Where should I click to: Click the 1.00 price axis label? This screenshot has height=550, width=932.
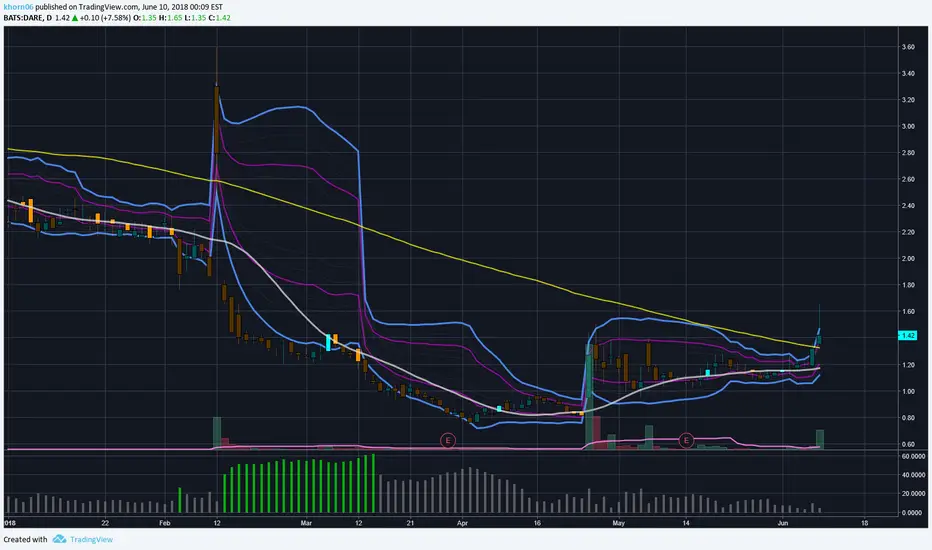pyautogui.click(x=908, y=391)
